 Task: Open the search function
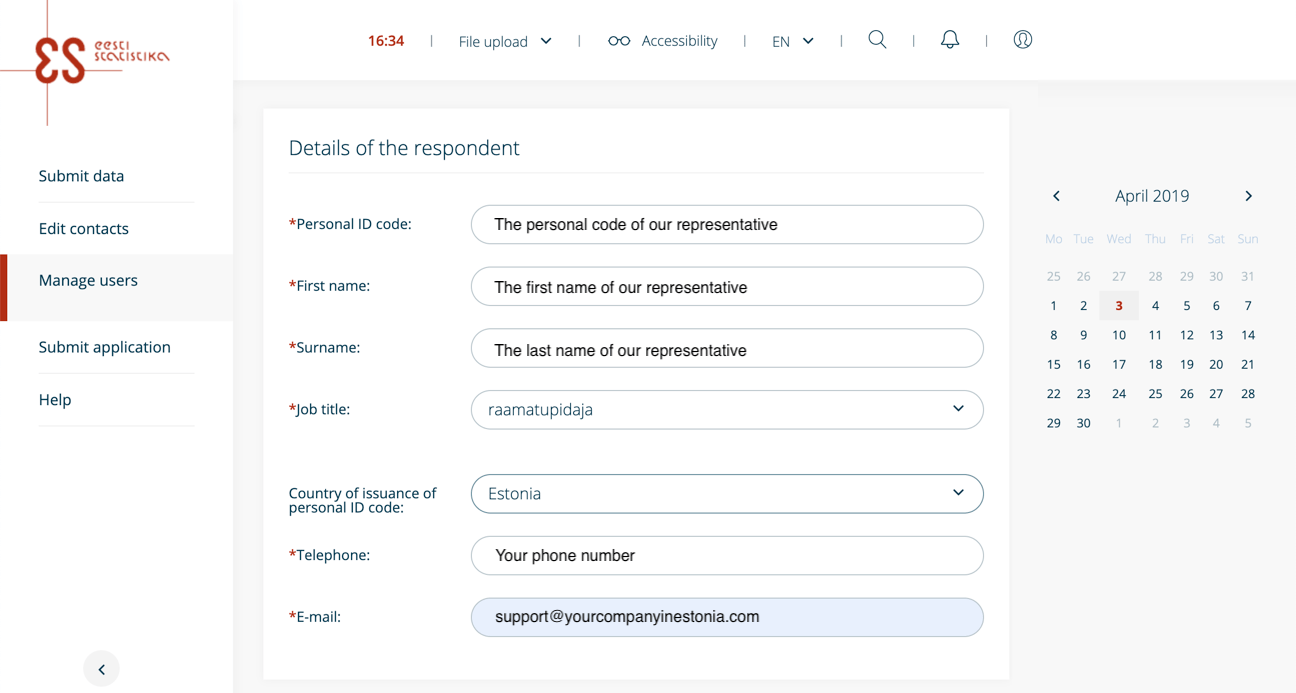pos(877,39)
